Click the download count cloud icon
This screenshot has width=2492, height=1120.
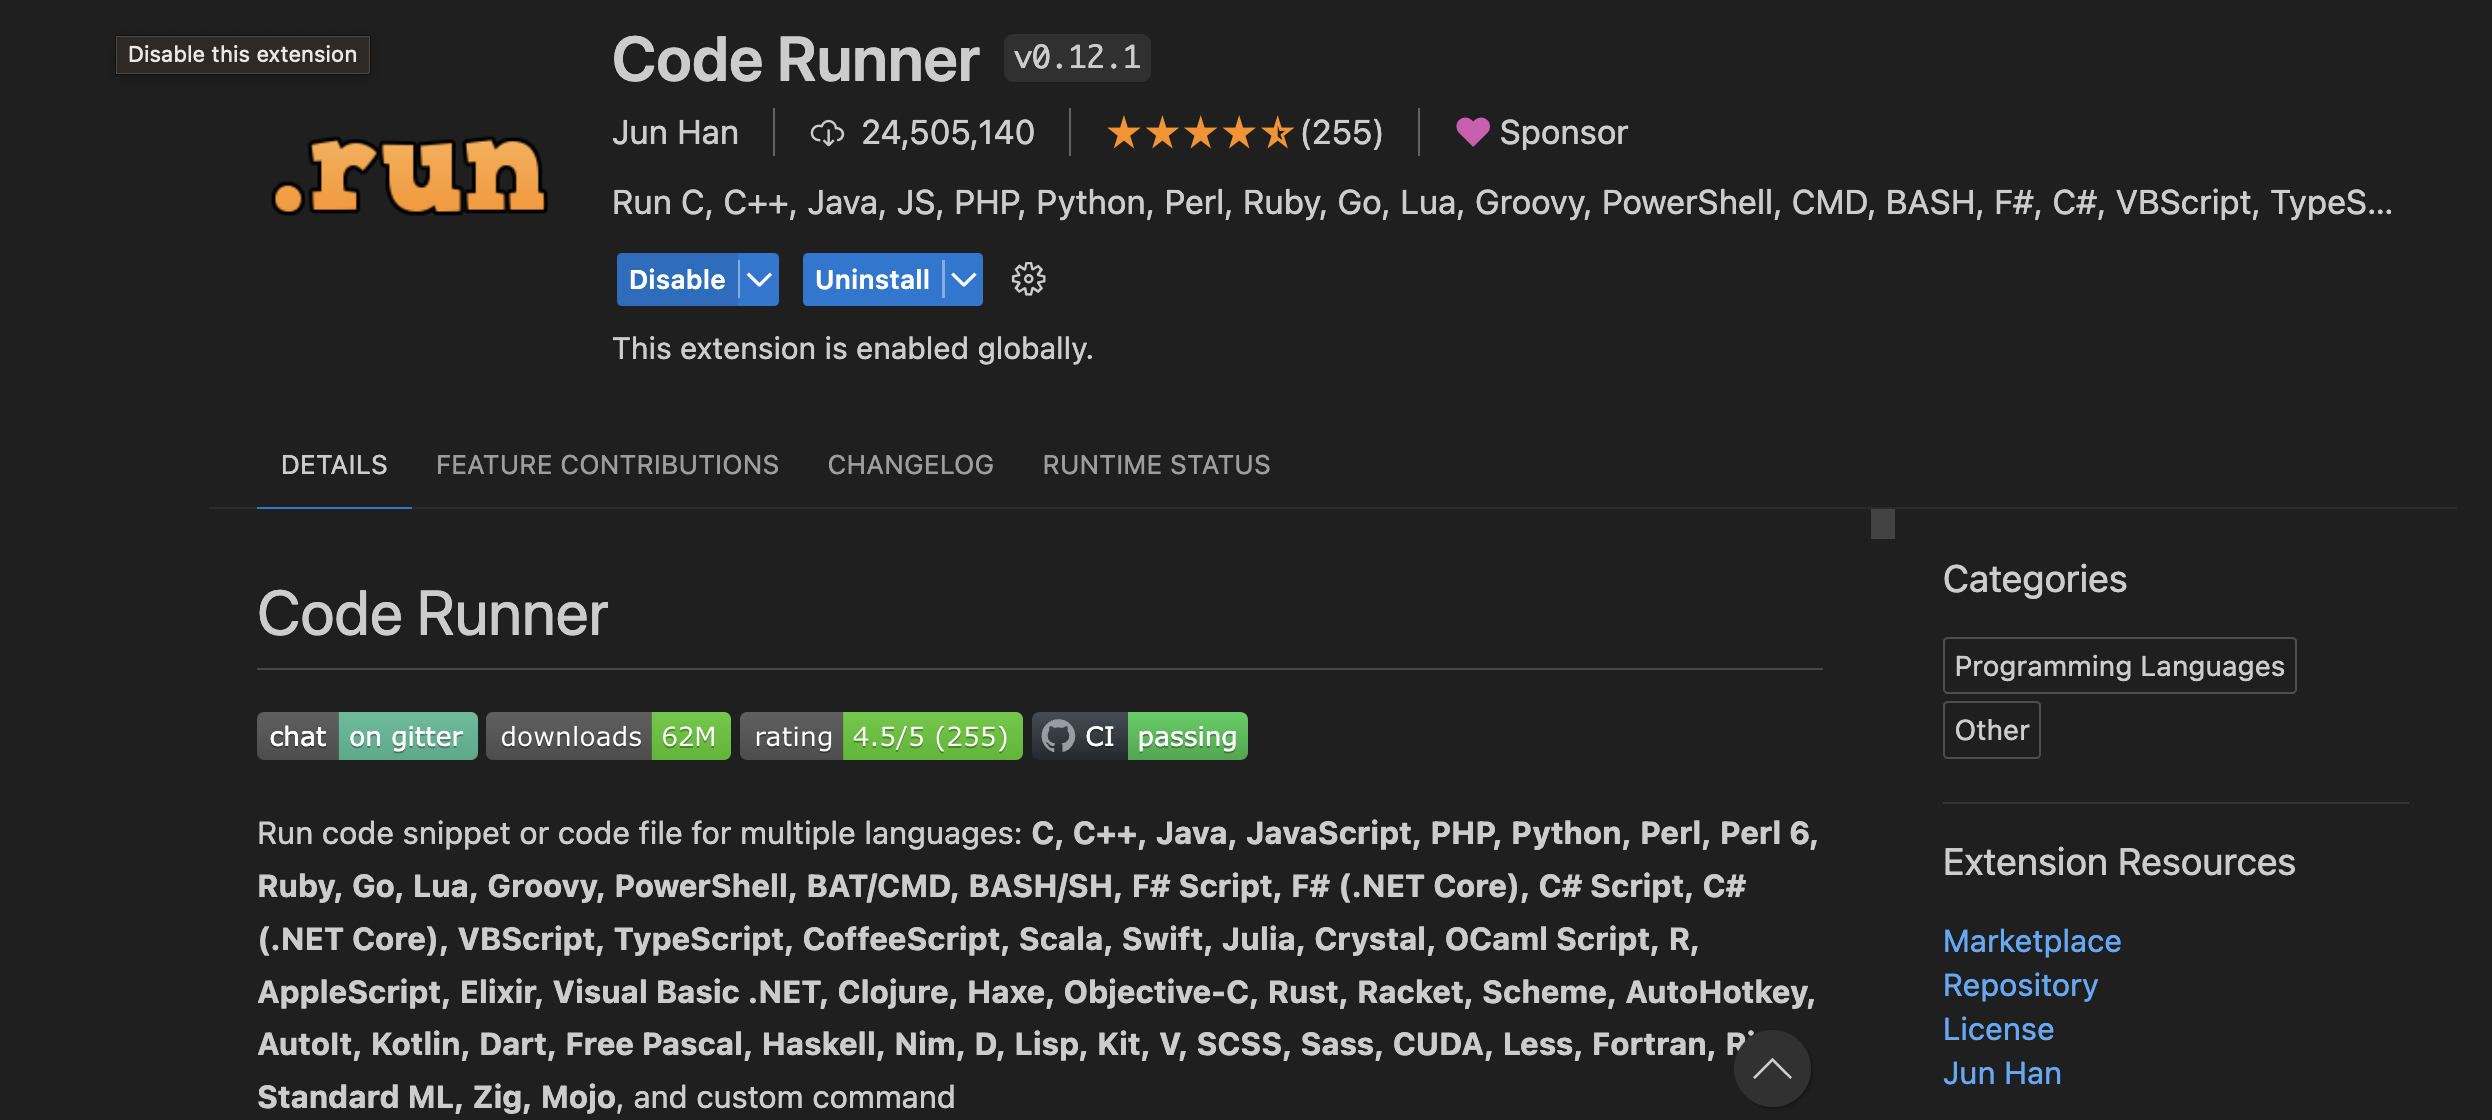(x=827, y=132)
